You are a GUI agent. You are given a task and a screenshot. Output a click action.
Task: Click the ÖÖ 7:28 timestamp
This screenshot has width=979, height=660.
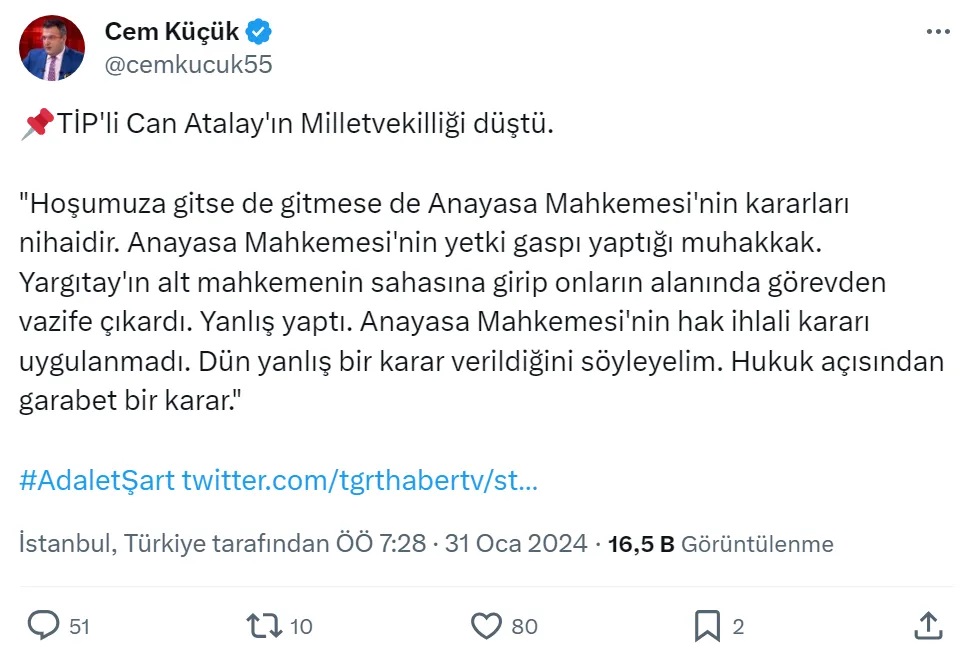381,543
